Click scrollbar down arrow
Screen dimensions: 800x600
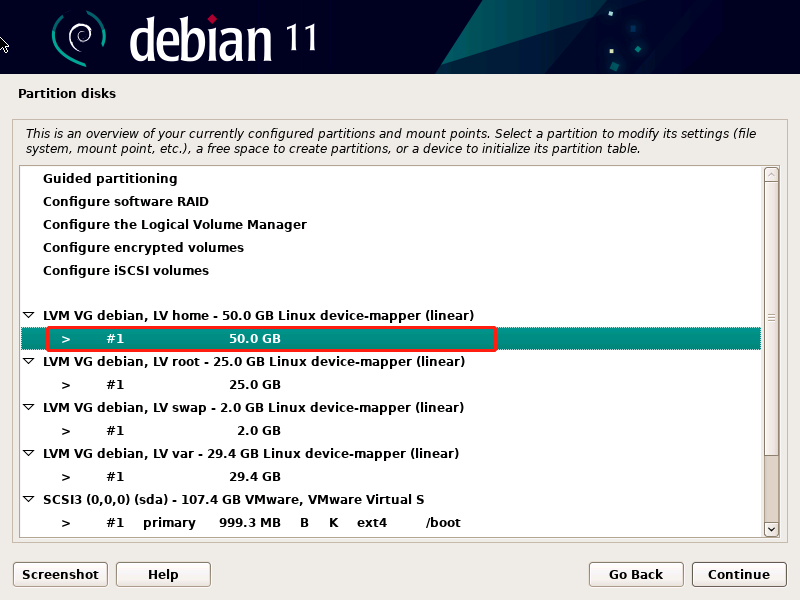[771, 529]
